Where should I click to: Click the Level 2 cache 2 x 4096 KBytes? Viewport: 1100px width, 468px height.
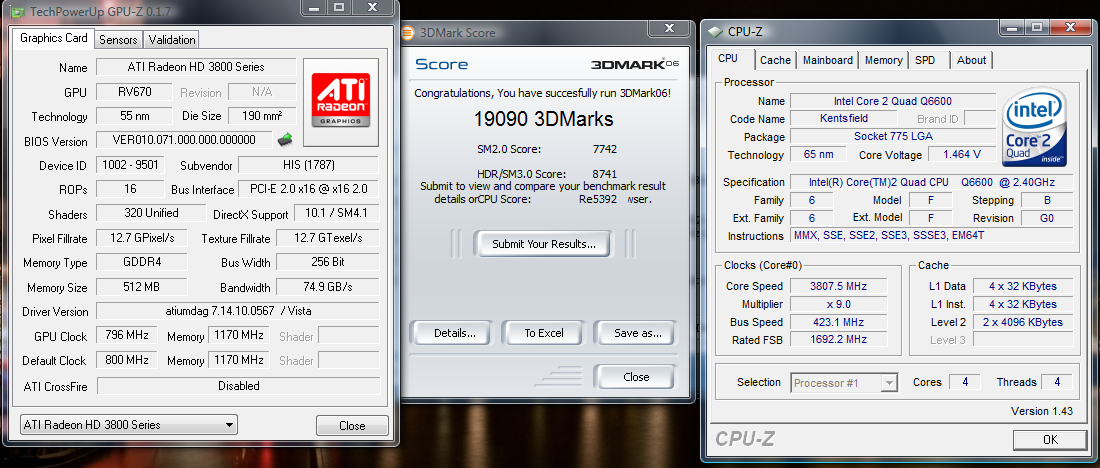(1024, 322)
